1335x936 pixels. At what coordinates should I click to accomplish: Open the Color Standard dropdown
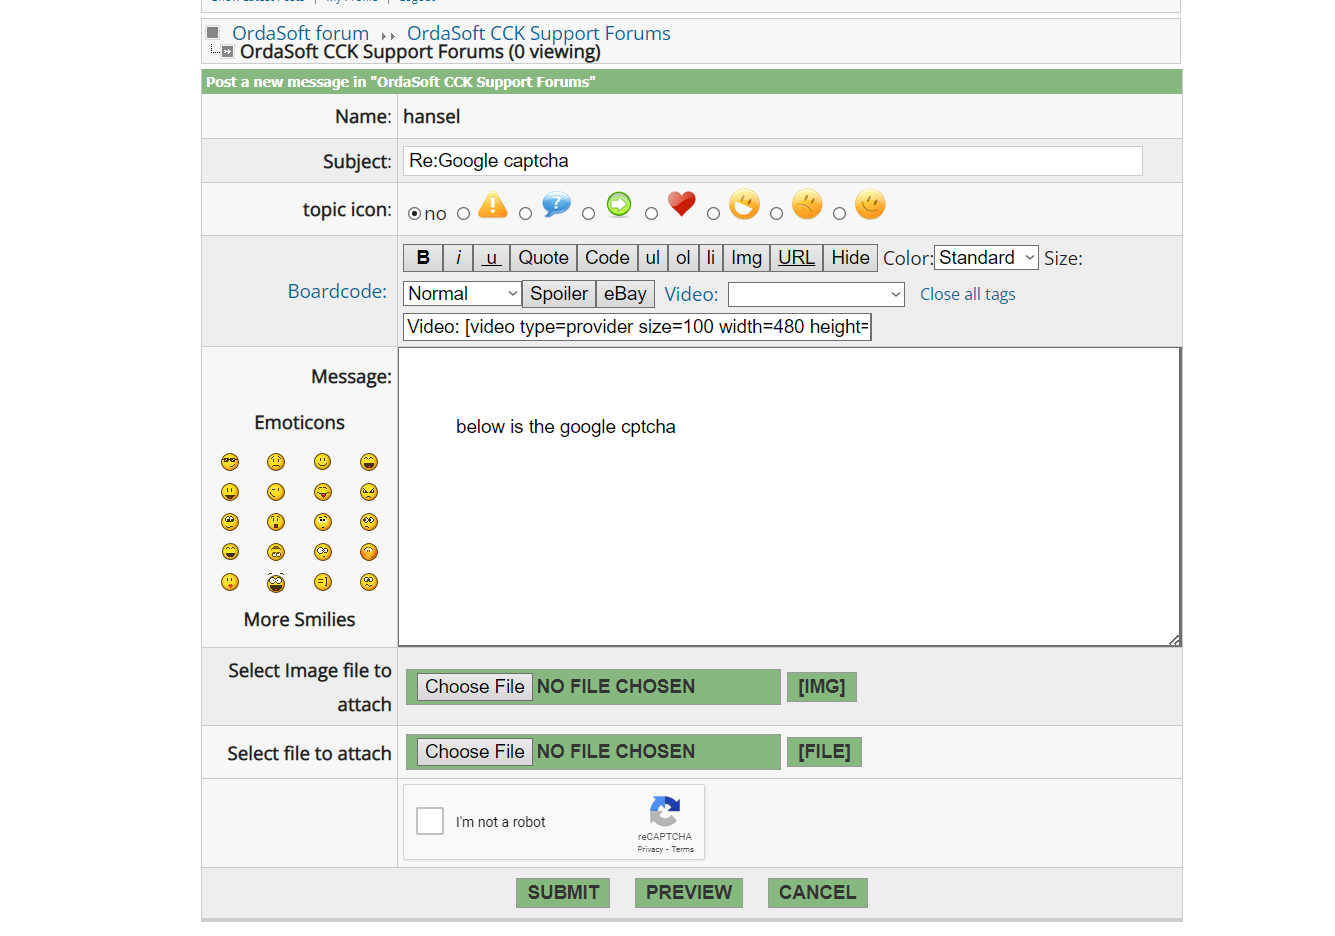[986, 258]
